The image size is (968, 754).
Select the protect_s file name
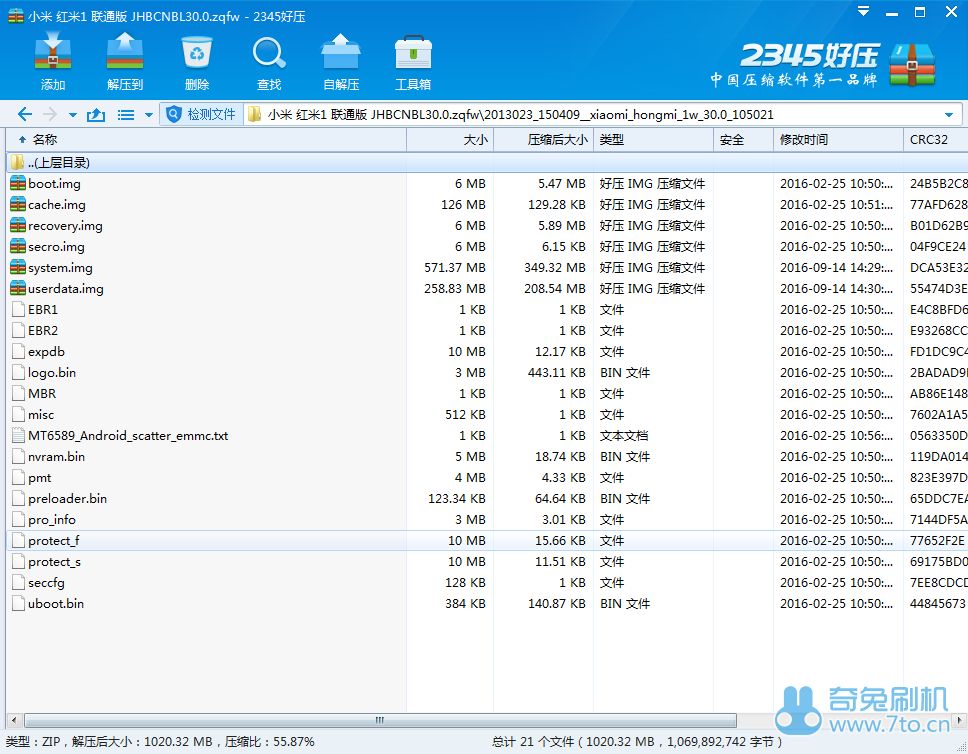54,562
